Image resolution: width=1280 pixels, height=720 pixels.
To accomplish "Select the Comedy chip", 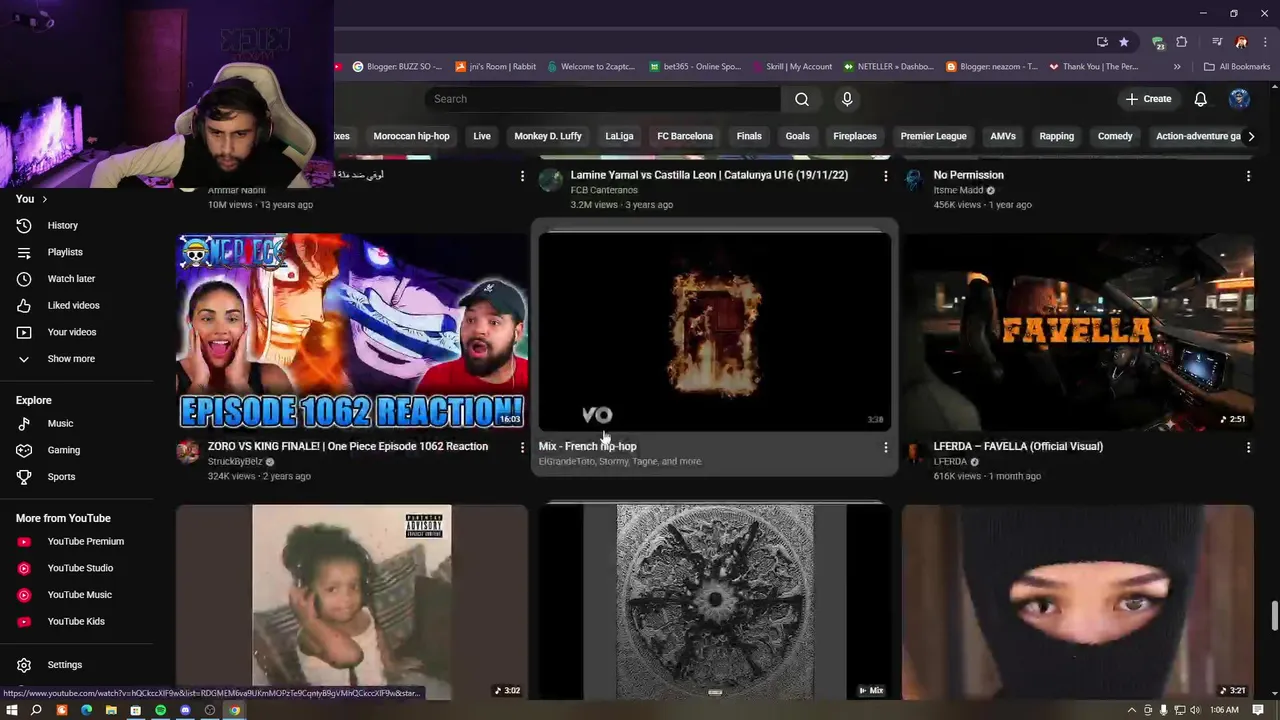I will coord(1115,136).
